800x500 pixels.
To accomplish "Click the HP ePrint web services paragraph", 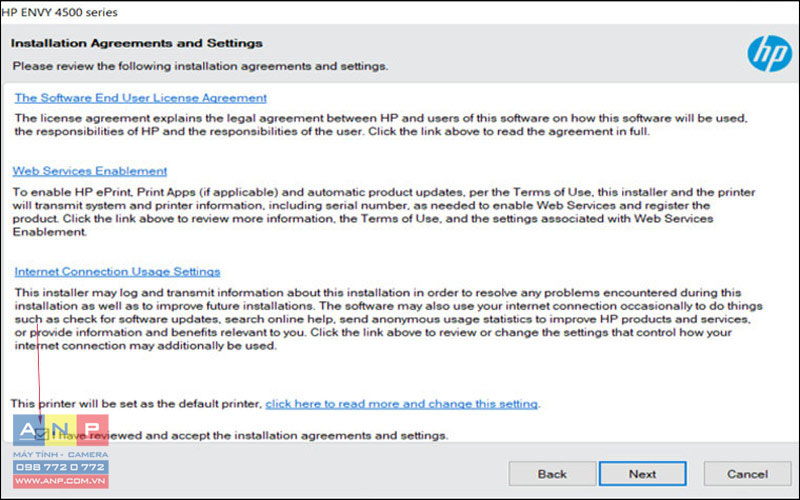I will (x=384, y=212).
